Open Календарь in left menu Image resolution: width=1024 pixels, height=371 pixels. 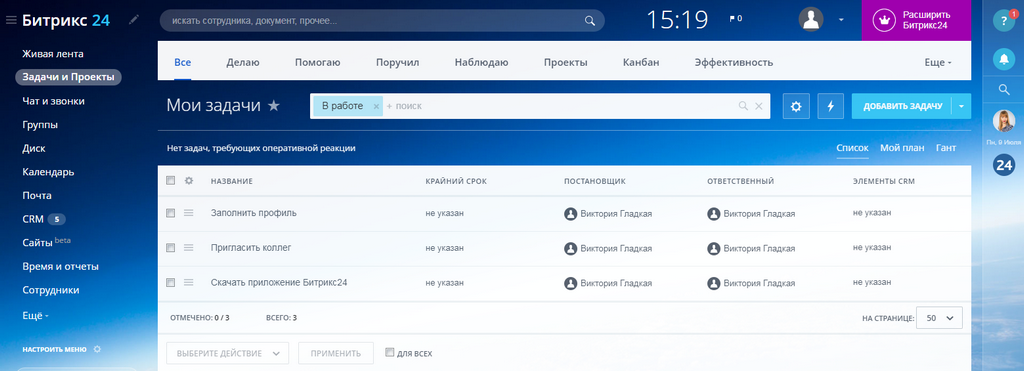click(48, 172)
